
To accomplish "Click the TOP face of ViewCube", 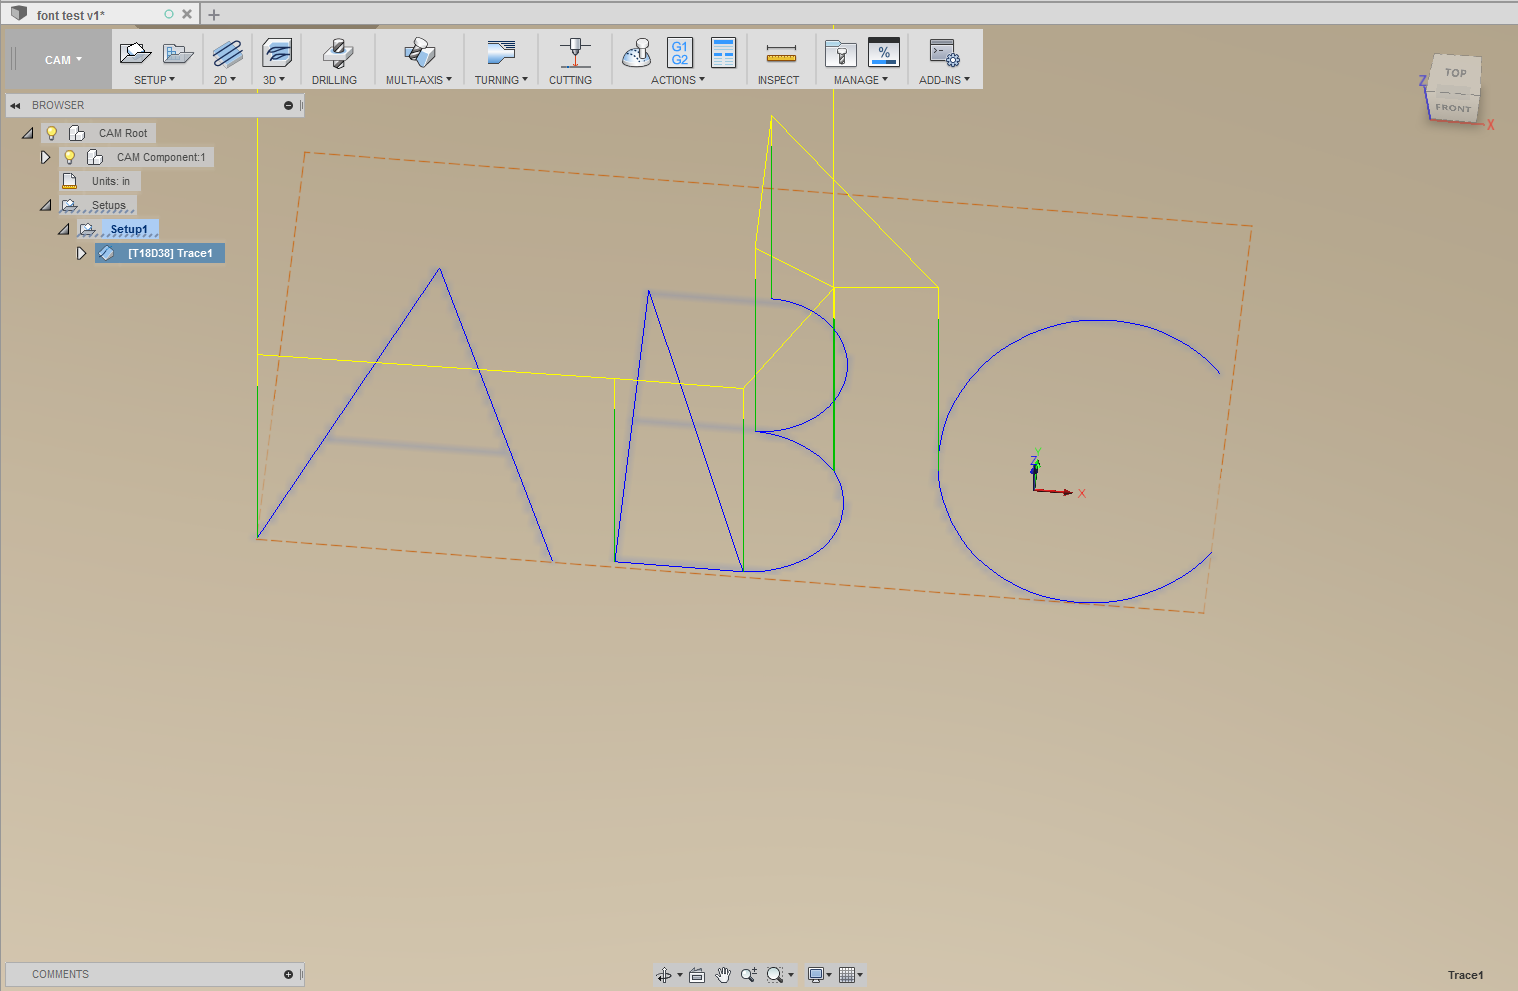I will click(1456, 73).
